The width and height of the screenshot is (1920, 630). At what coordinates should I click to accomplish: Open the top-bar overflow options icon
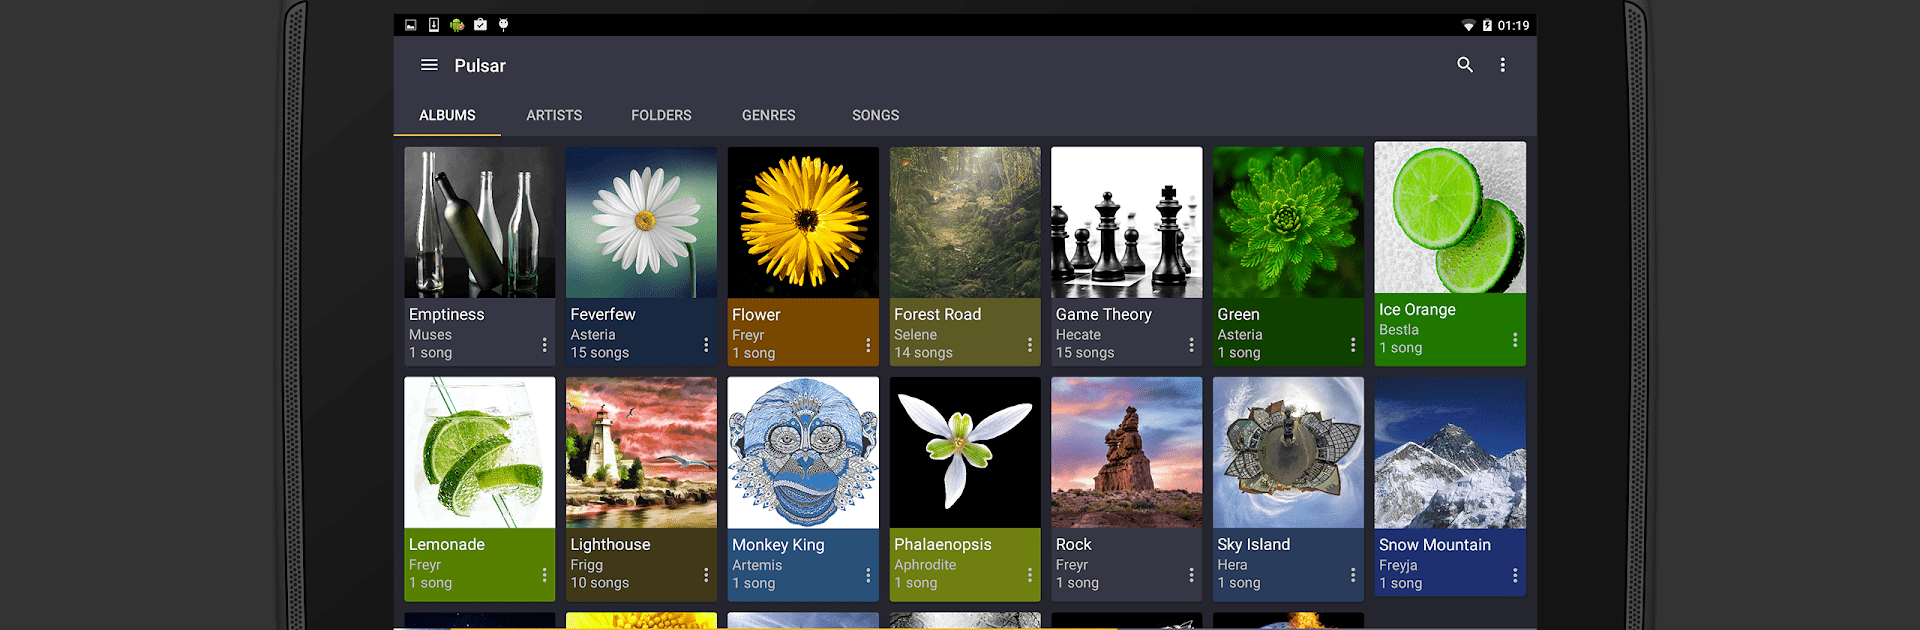pyautogui.click(x=1502, y=65)
